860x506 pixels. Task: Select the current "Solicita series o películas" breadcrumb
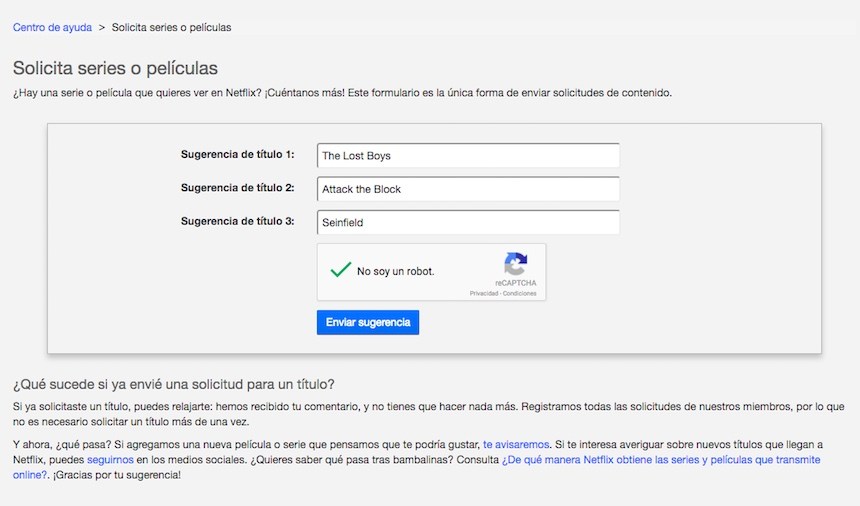171,27
